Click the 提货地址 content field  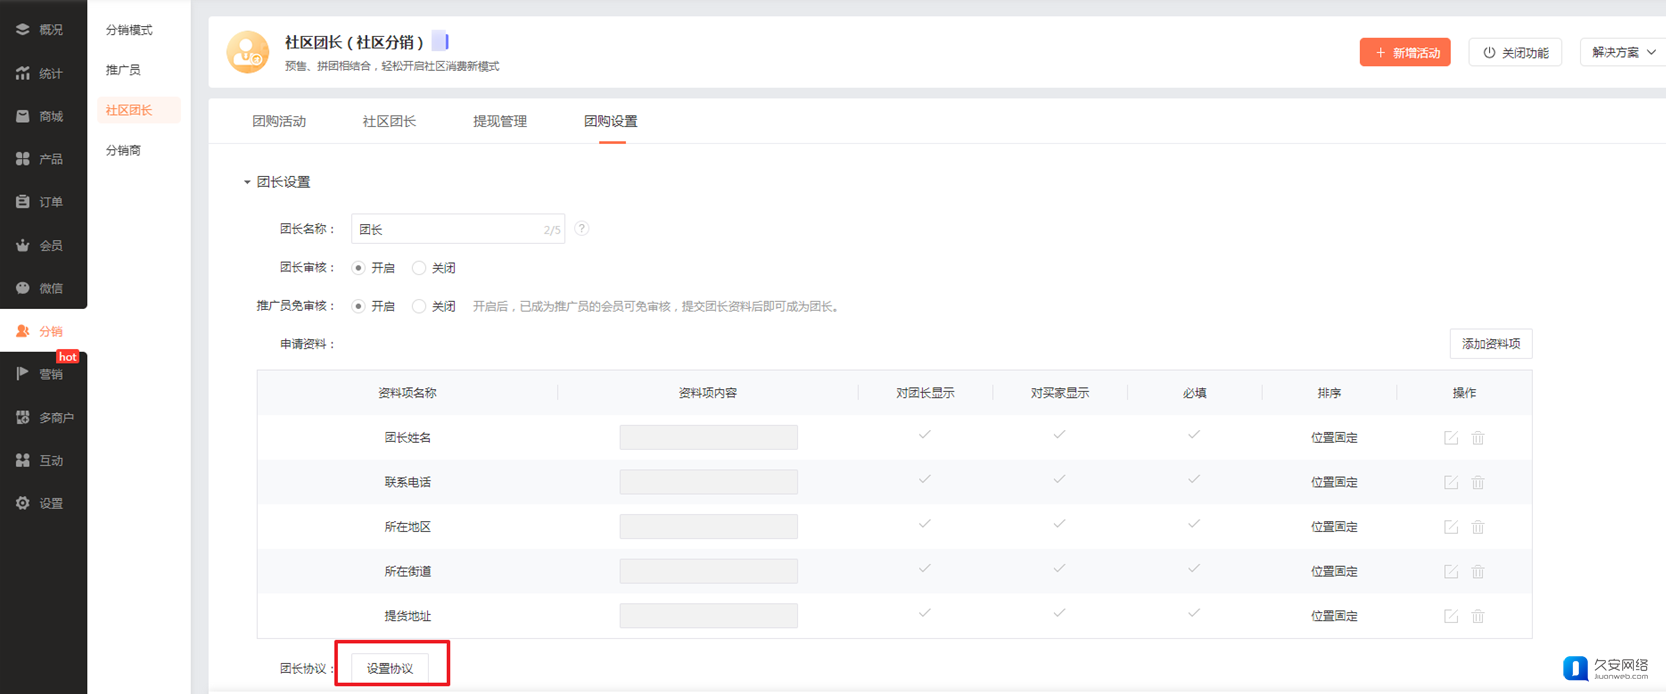coord(708,616)
